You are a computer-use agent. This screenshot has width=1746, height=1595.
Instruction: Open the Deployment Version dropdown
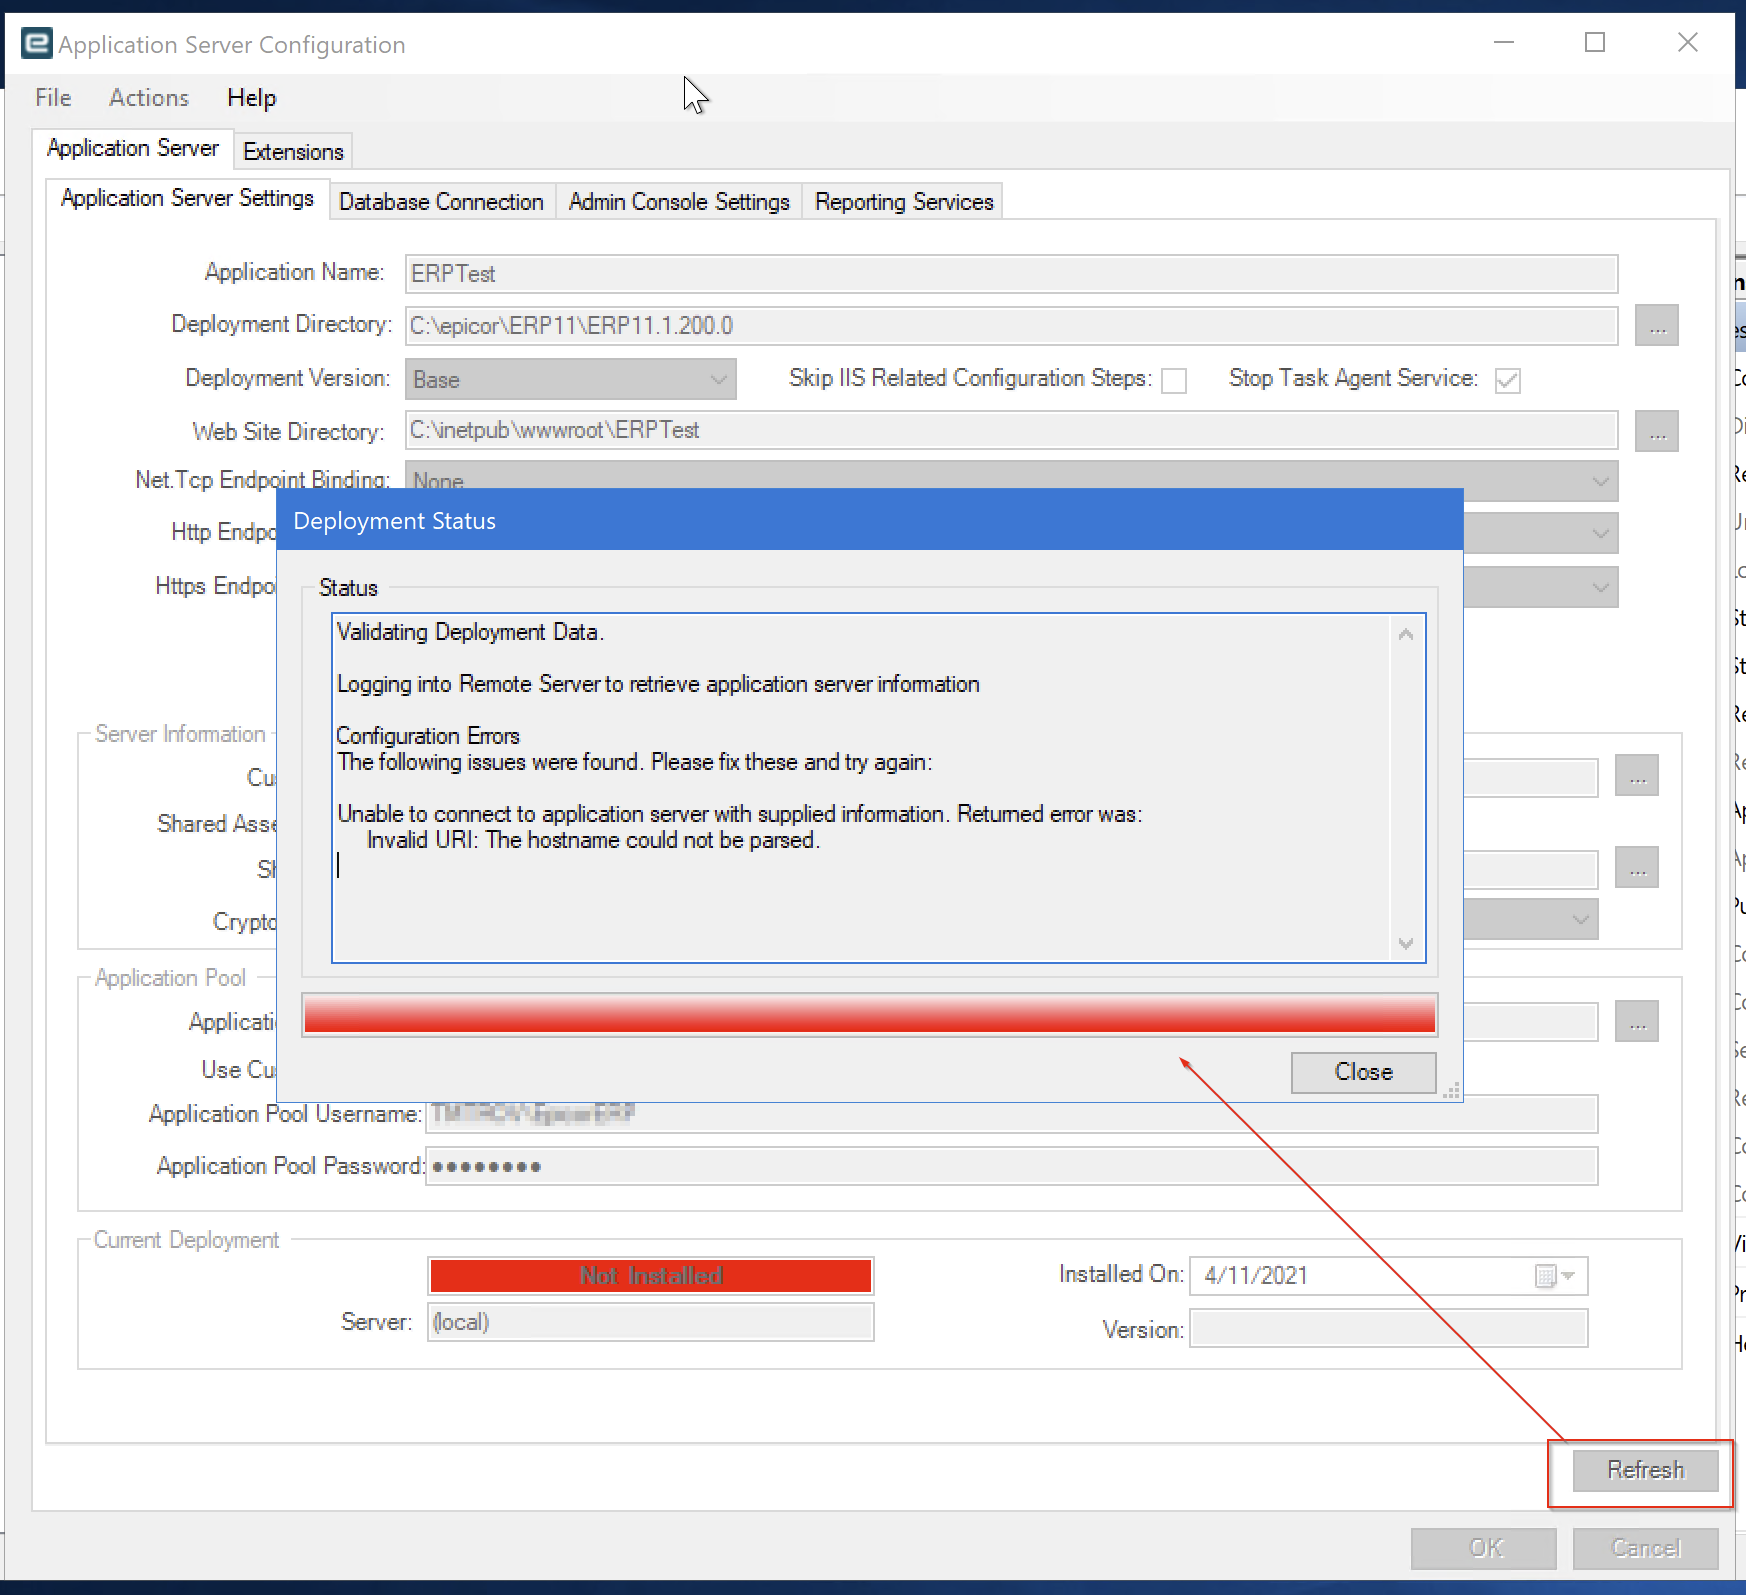coord(571,380)
